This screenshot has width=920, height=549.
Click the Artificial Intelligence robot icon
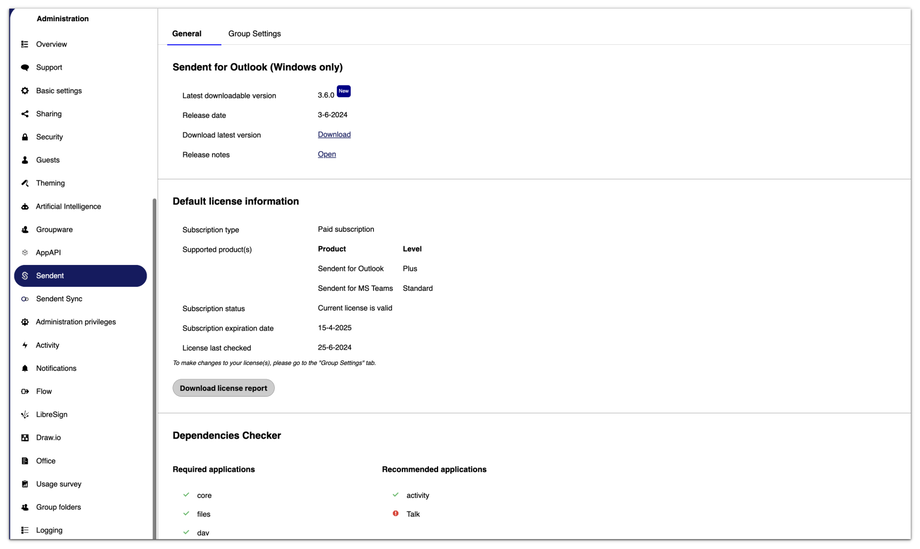coord(25,206)
